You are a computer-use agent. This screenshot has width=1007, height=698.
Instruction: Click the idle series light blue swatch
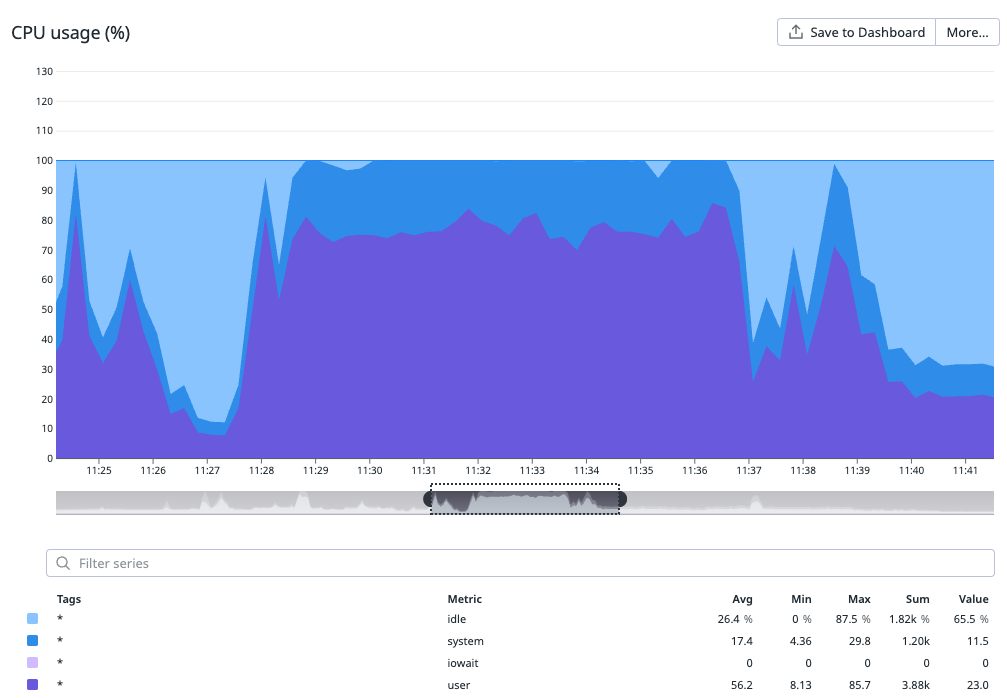tap(33, 619)
